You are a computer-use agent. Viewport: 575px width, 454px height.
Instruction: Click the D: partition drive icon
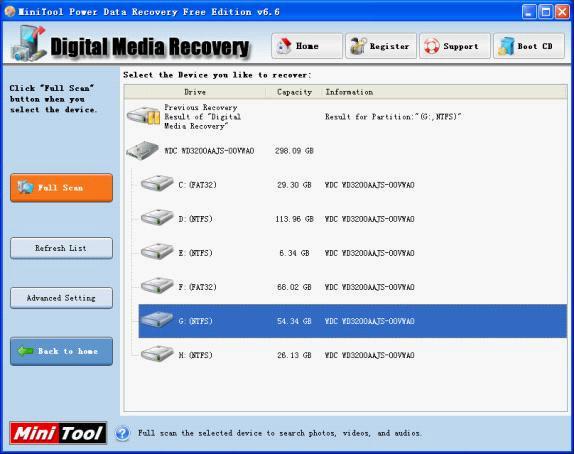coord(157,217)
